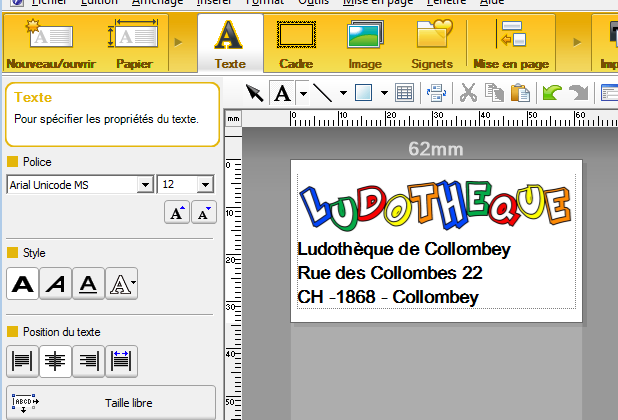Click the Taille libre button
This screenshot has height=420, width=618.
click(111, 403)
